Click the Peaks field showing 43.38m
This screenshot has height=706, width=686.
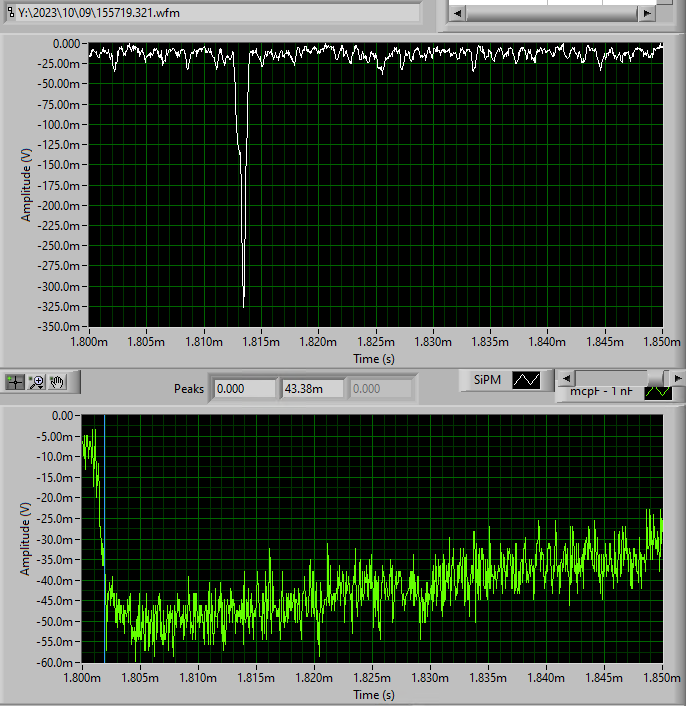click(312, 389)
